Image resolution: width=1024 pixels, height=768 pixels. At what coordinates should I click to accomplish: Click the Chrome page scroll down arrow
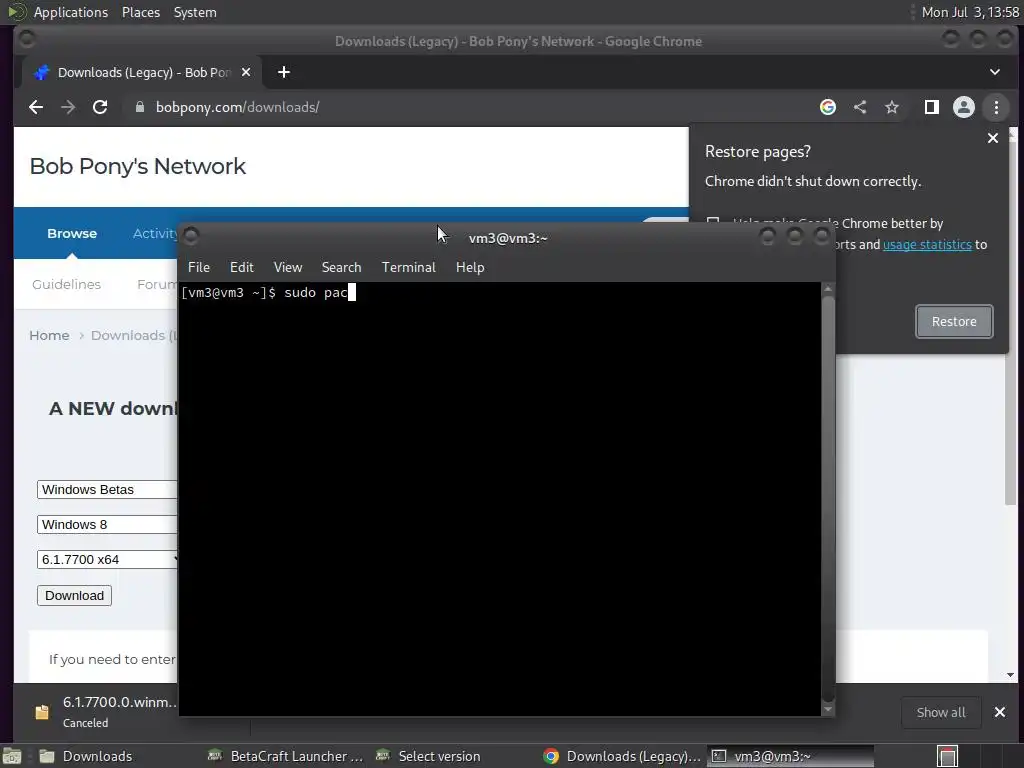tap(1010, 675)
